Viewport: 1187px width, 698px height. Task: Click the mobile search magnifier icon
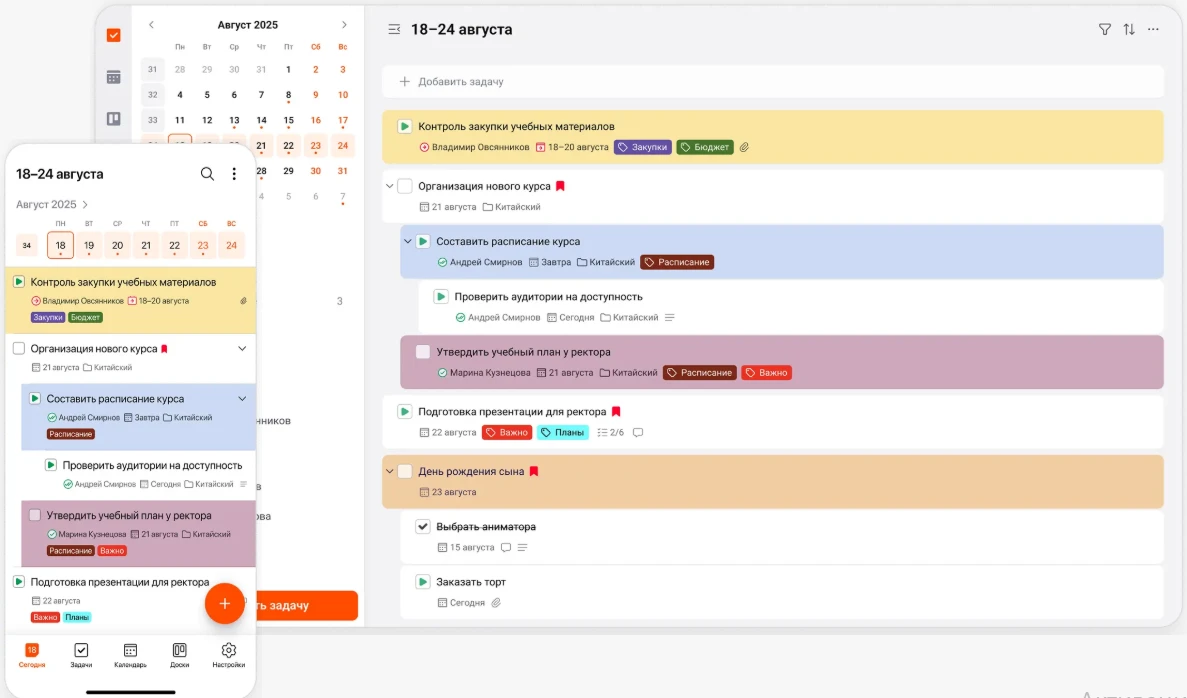[x=207, y=174]
